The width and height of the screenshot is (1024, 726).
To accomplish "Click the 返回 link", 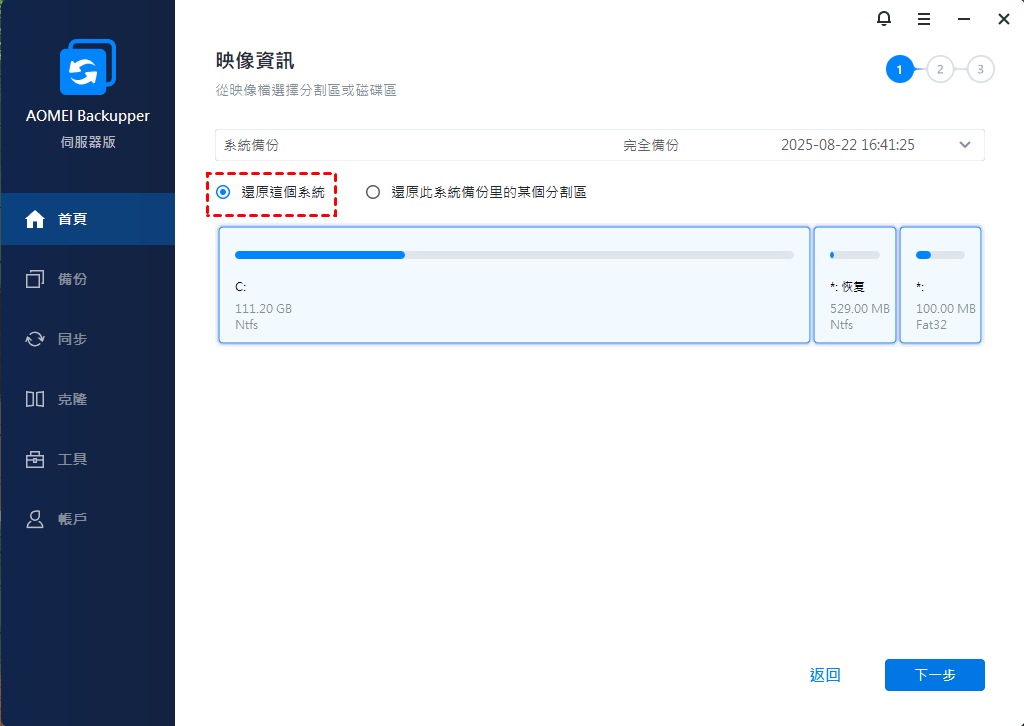I will [825, 674].
